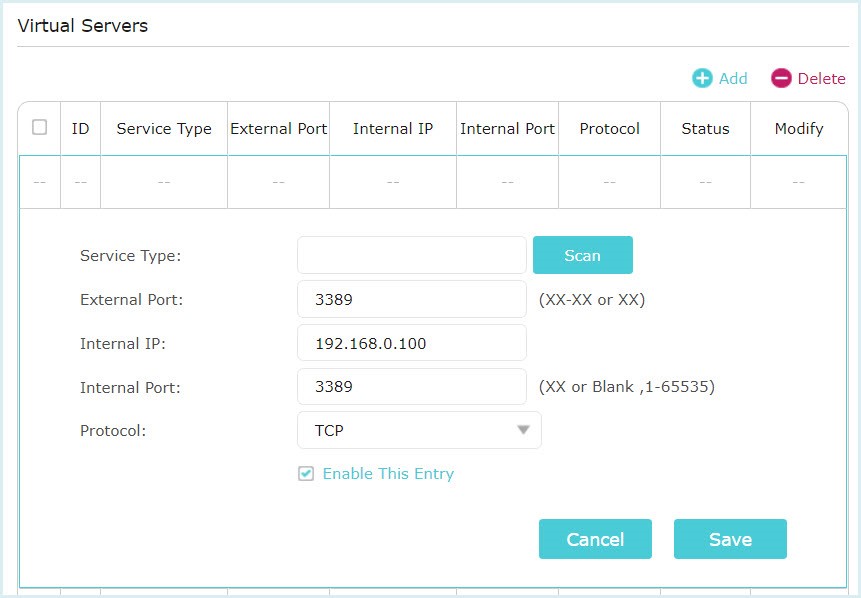
Task: Click the Internal IP field showing 192.168.0.100
Action: coord(411,342)
